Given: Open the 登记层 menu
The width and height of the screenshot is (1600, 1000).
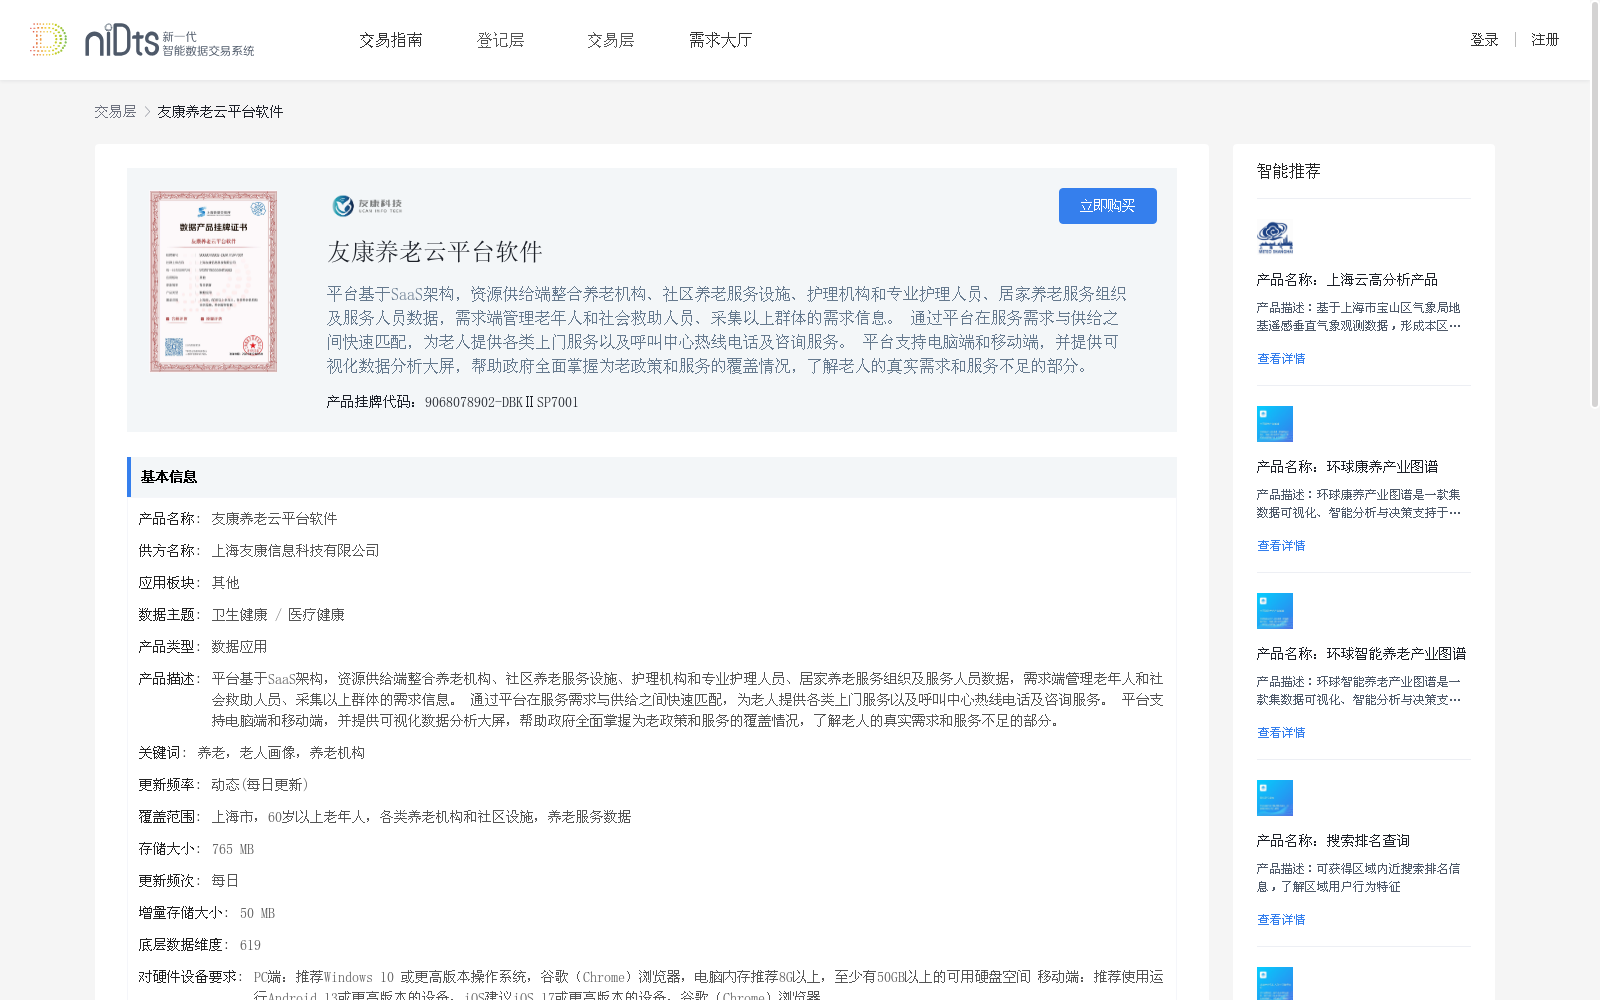Looking at the screenshot, I should [501, 40].
